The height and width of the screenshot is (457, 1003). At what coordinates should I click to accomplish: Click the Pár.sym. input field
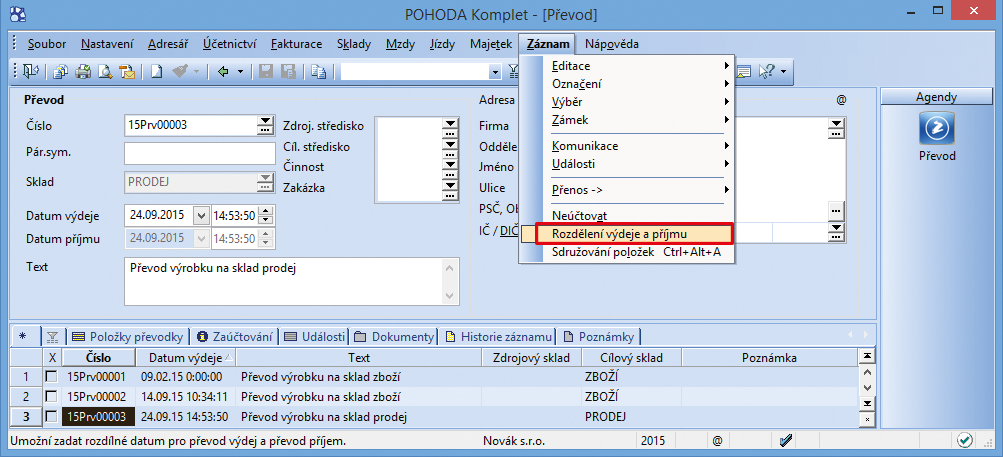pyautogui.click(x=200, y=154)
